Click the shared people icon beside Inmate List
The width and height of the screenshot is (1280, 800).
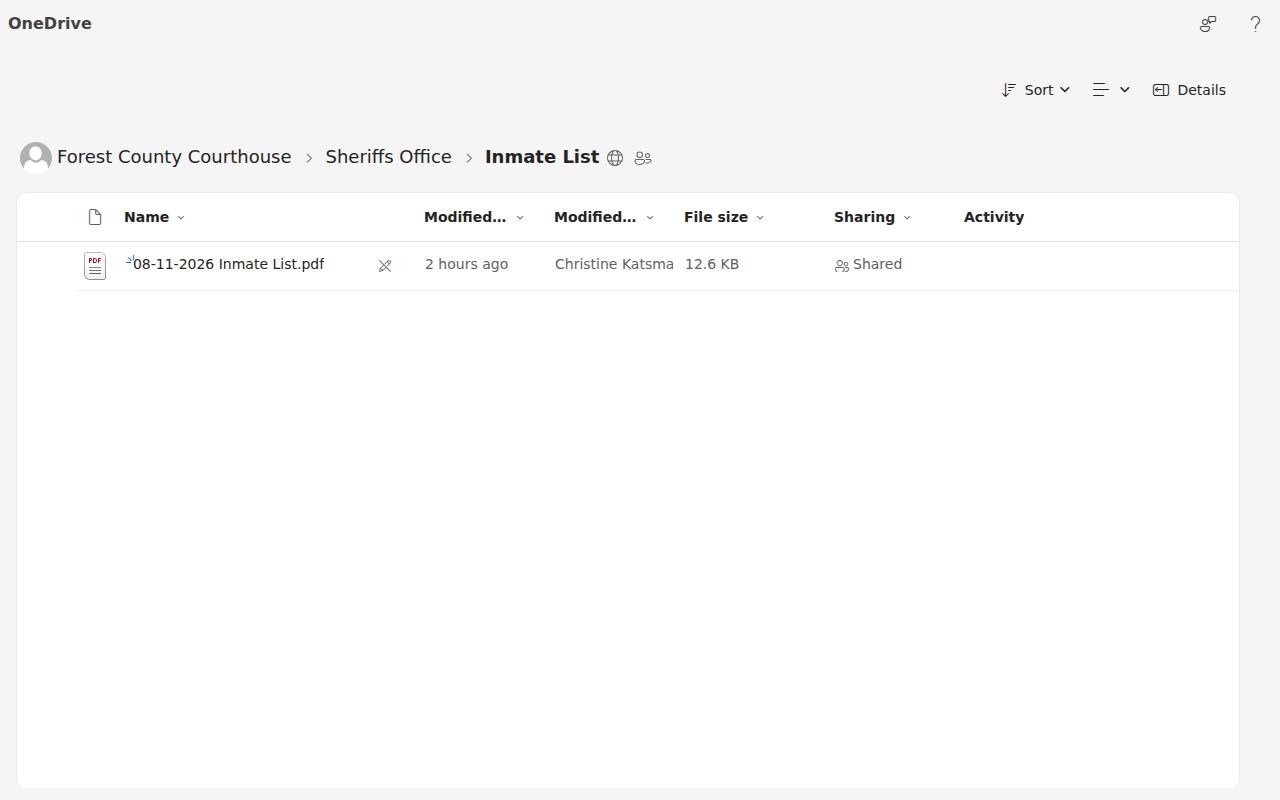643,158
